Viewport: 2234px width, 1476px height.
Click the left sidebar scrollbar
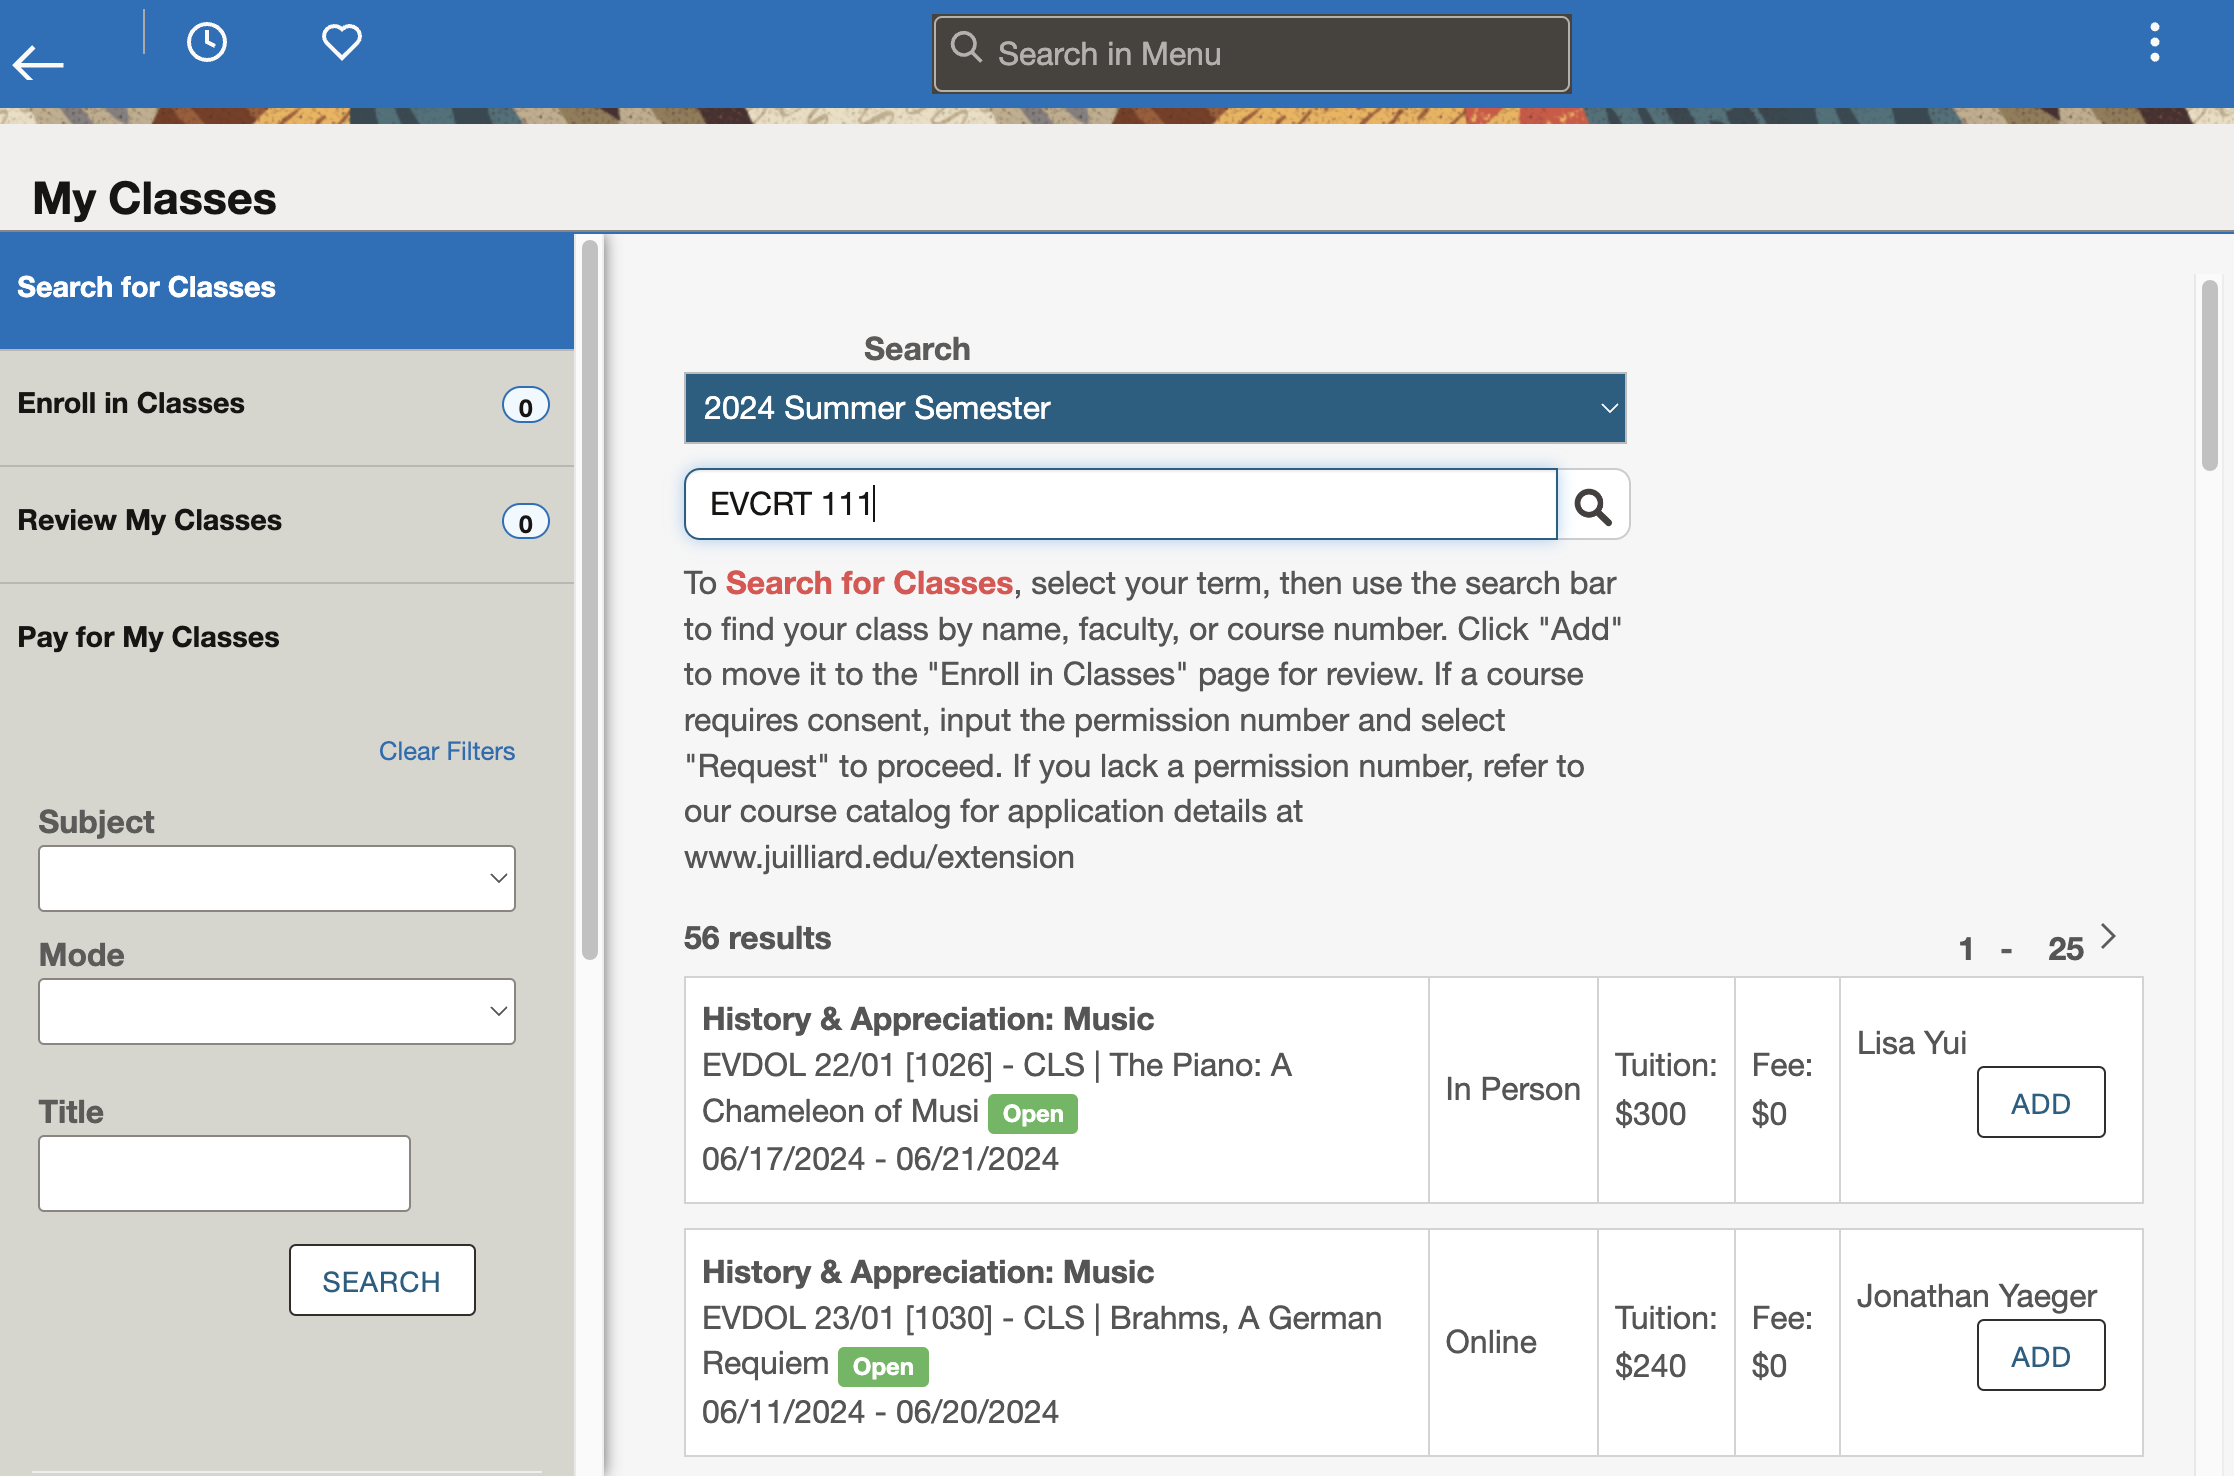click(x=590, y=600)
